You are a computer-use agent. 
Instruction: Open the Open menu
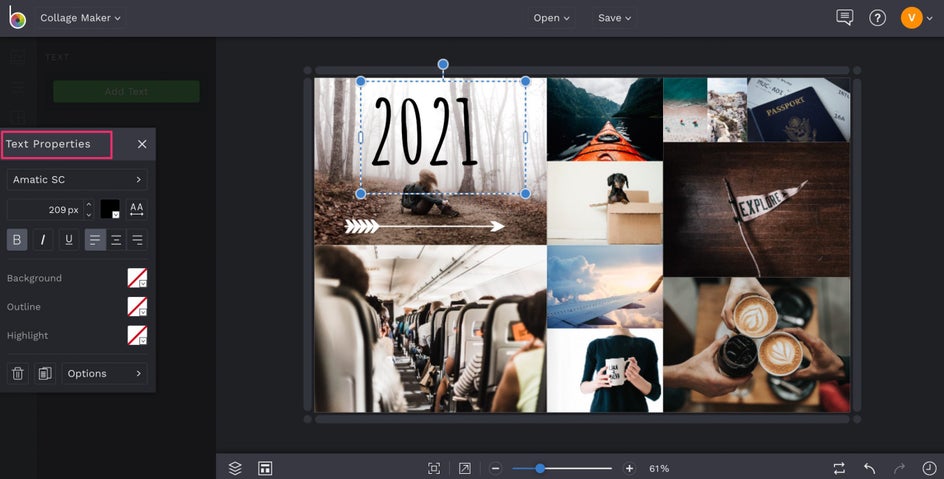pos(551,18)
